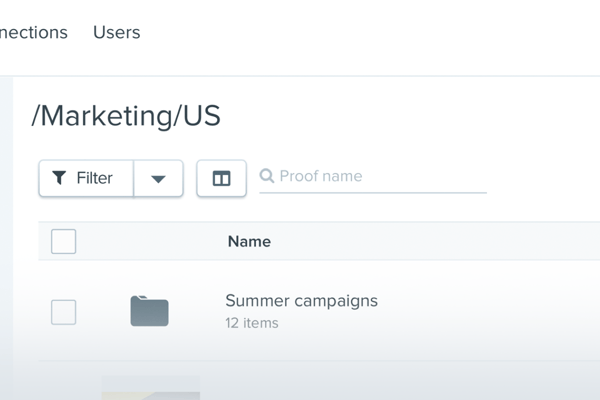Open the column layout chooser icon

[x=221, y=178]
